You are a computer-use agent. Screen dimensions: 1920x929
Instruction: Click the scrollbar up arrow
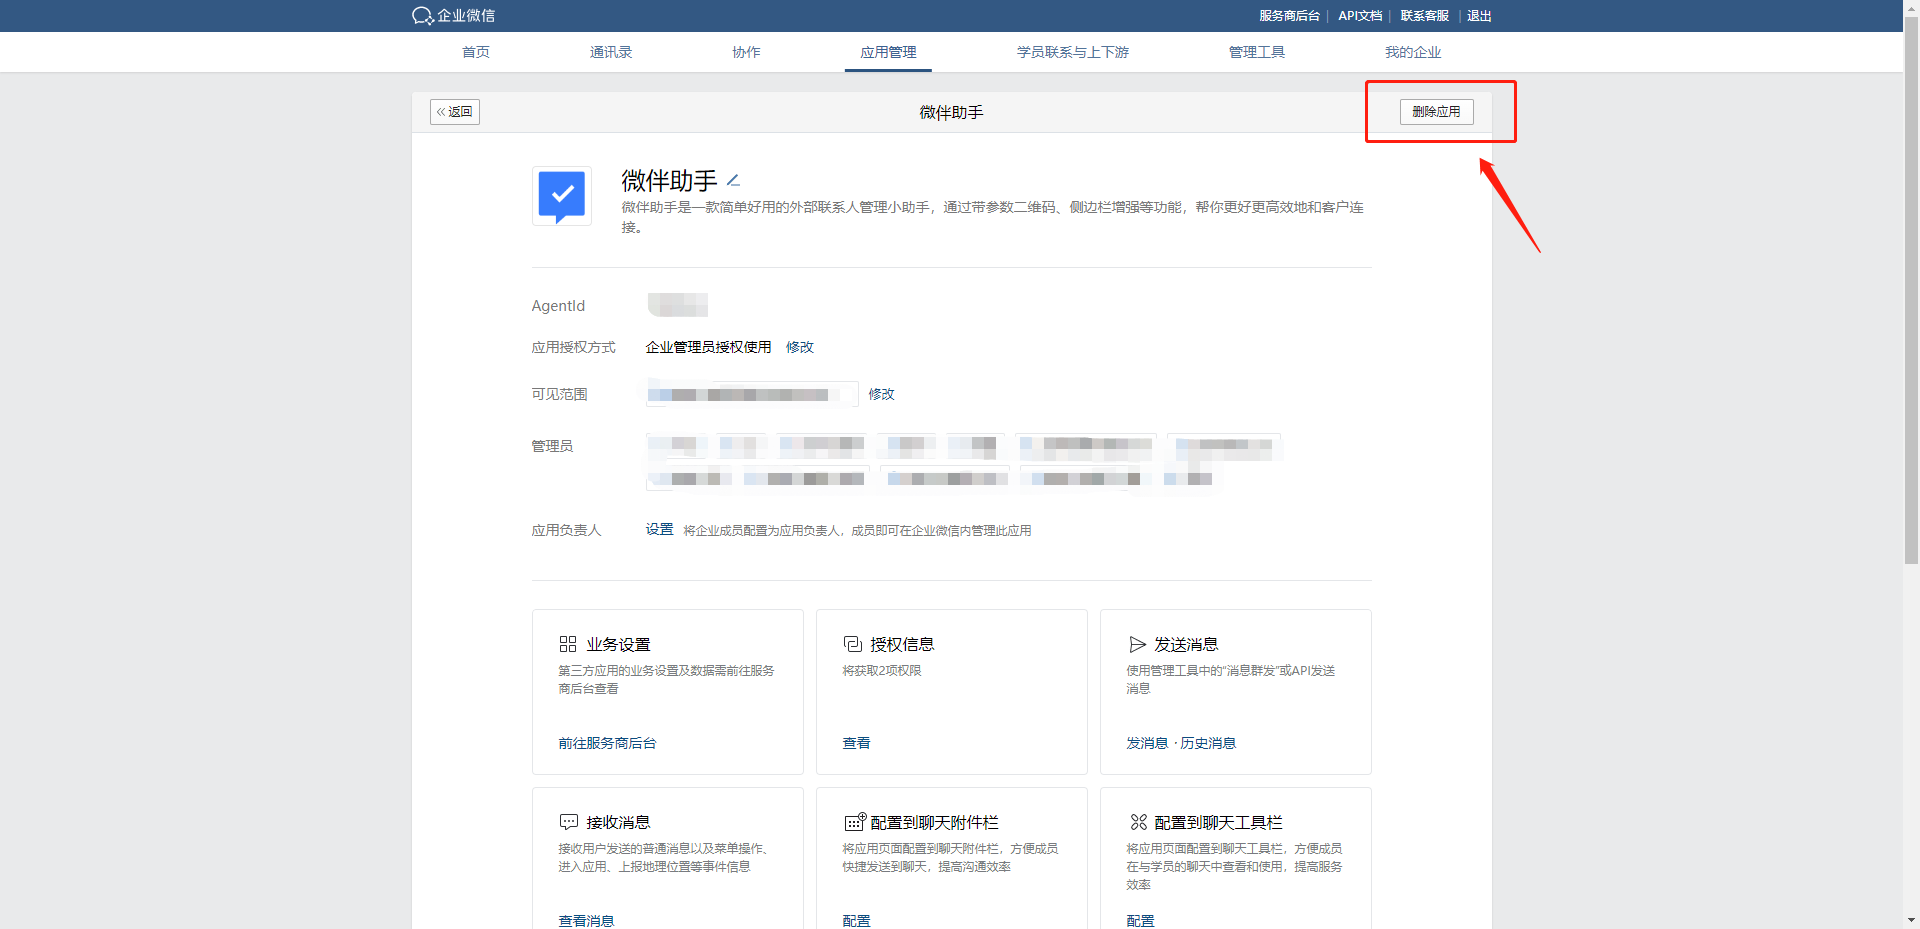[x=1911, y=7]
